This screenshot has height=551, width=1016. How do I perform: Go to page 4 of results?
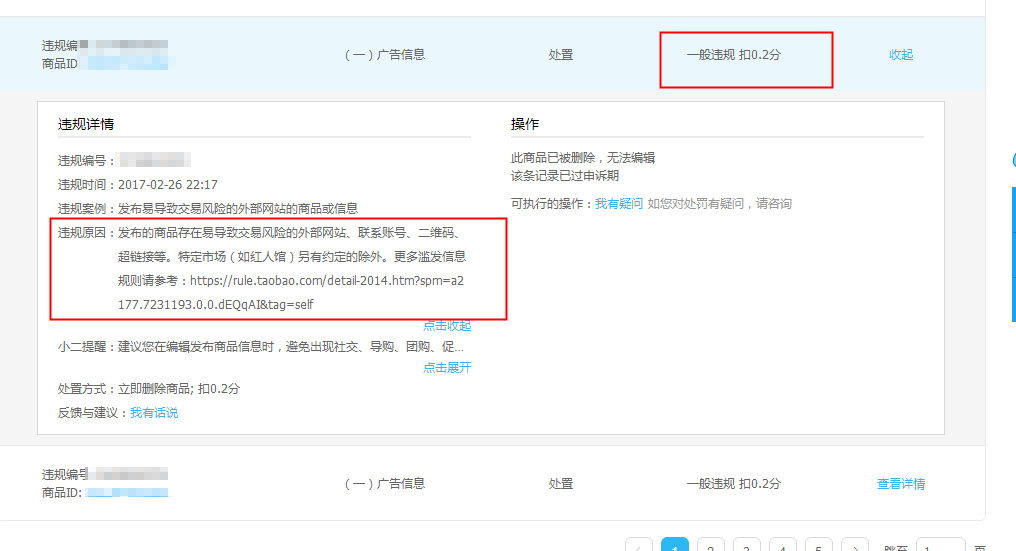coord(783,546)
